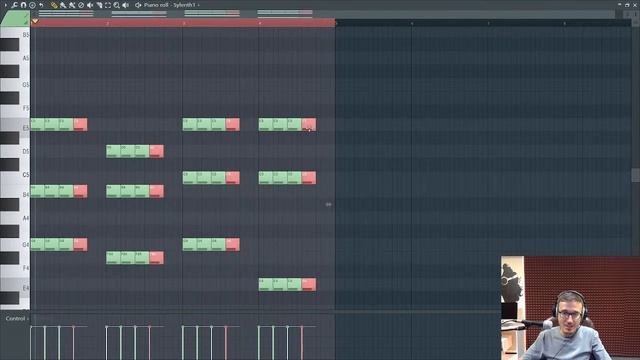Jump to bar 4 on the timeline

click(260, 23)
